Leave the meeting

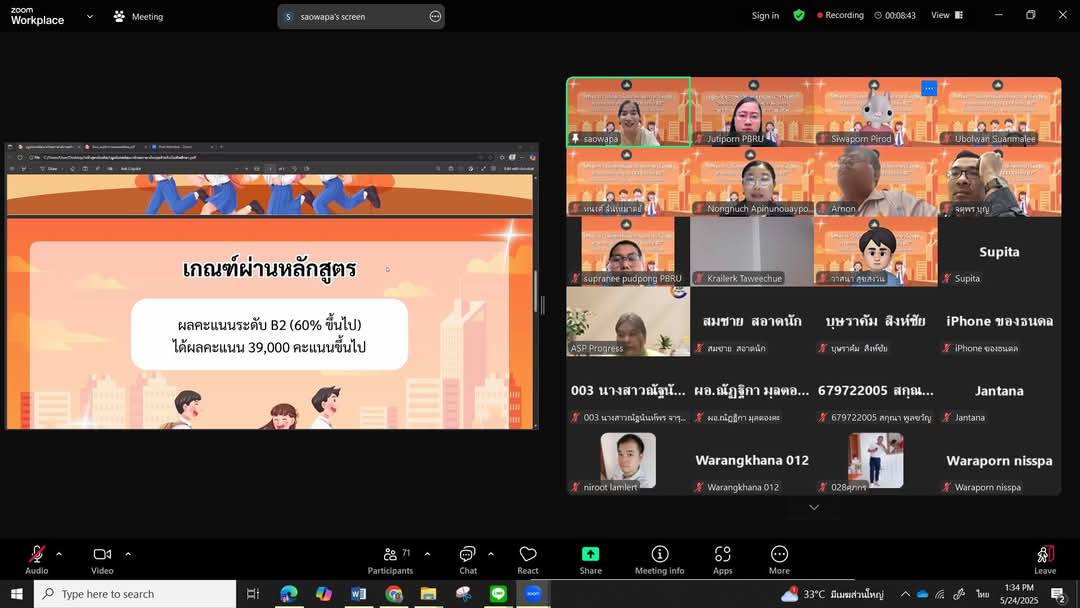(1044, 559)
